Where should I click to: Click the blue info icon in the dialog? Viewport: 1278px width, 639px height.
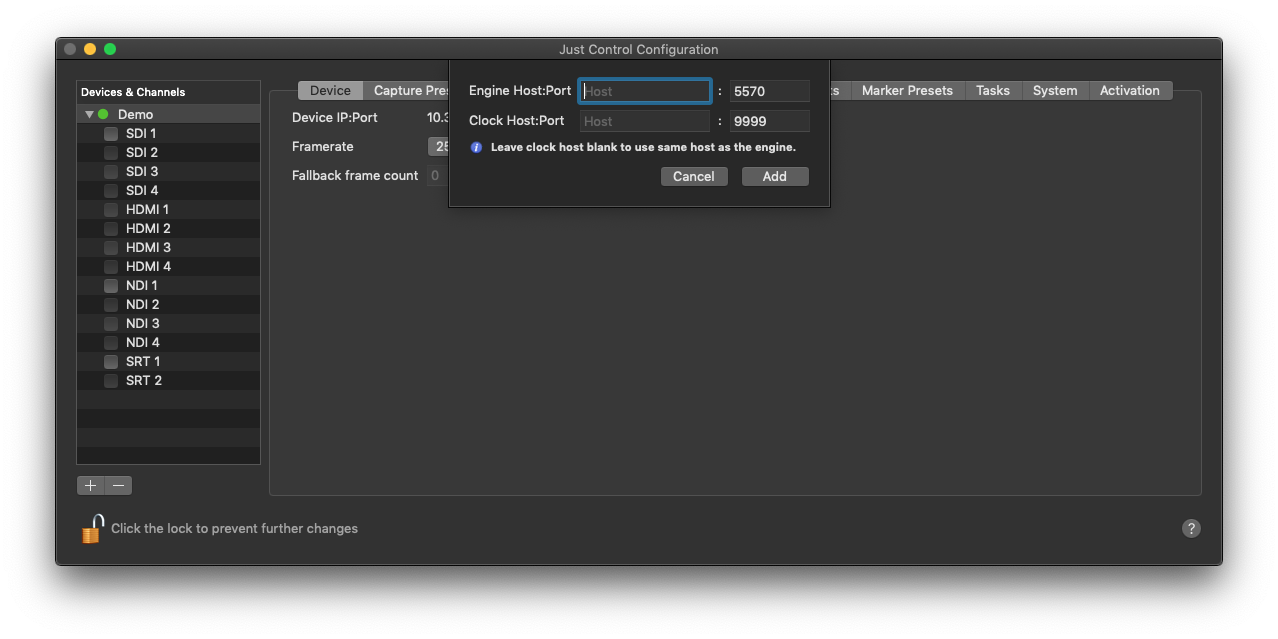click(476, 147)
